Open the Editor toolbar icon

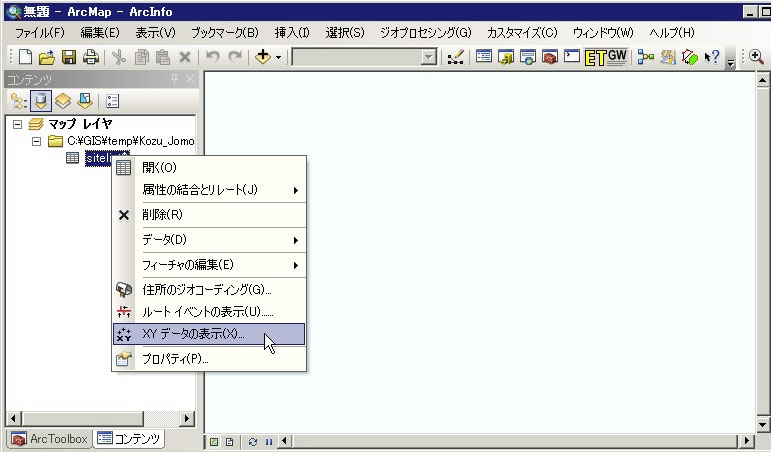[x=455, y=57]
